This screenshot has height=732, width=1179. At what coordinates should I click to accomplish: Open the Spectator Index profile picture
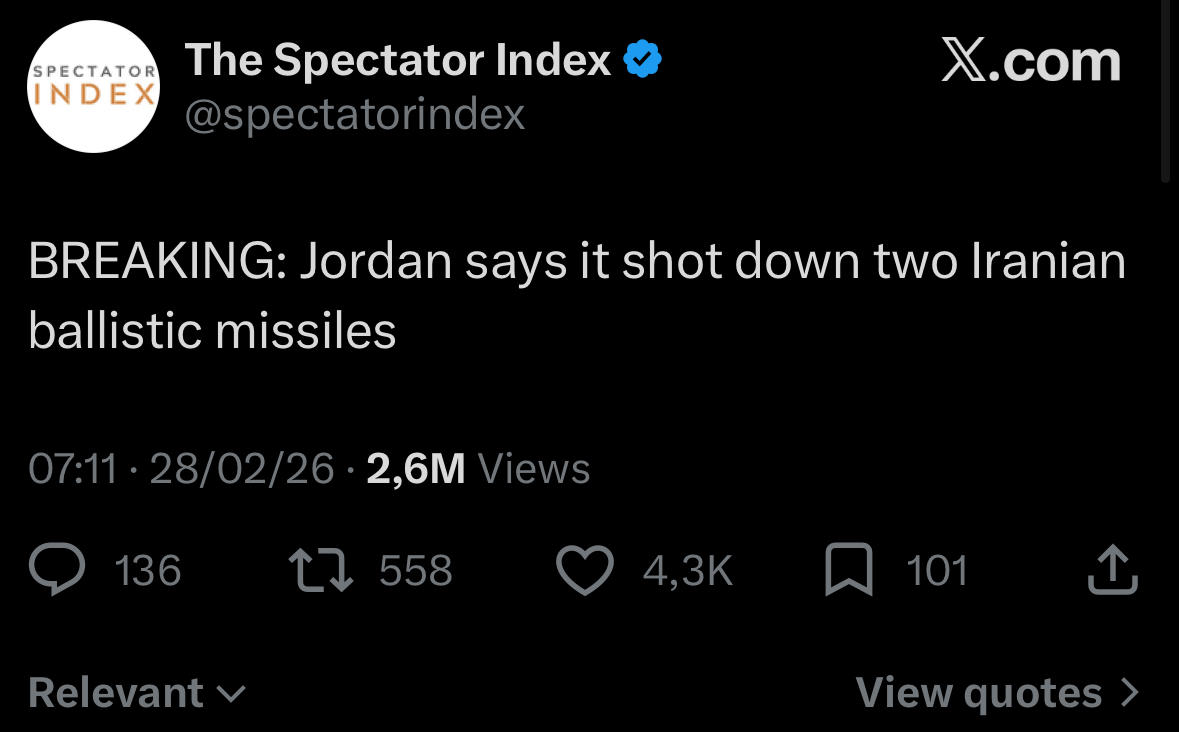point(93,86)
